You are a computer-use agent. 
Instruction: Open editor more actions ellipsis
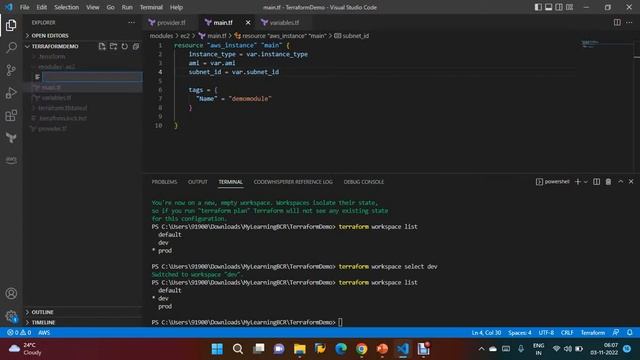[629, 22]
